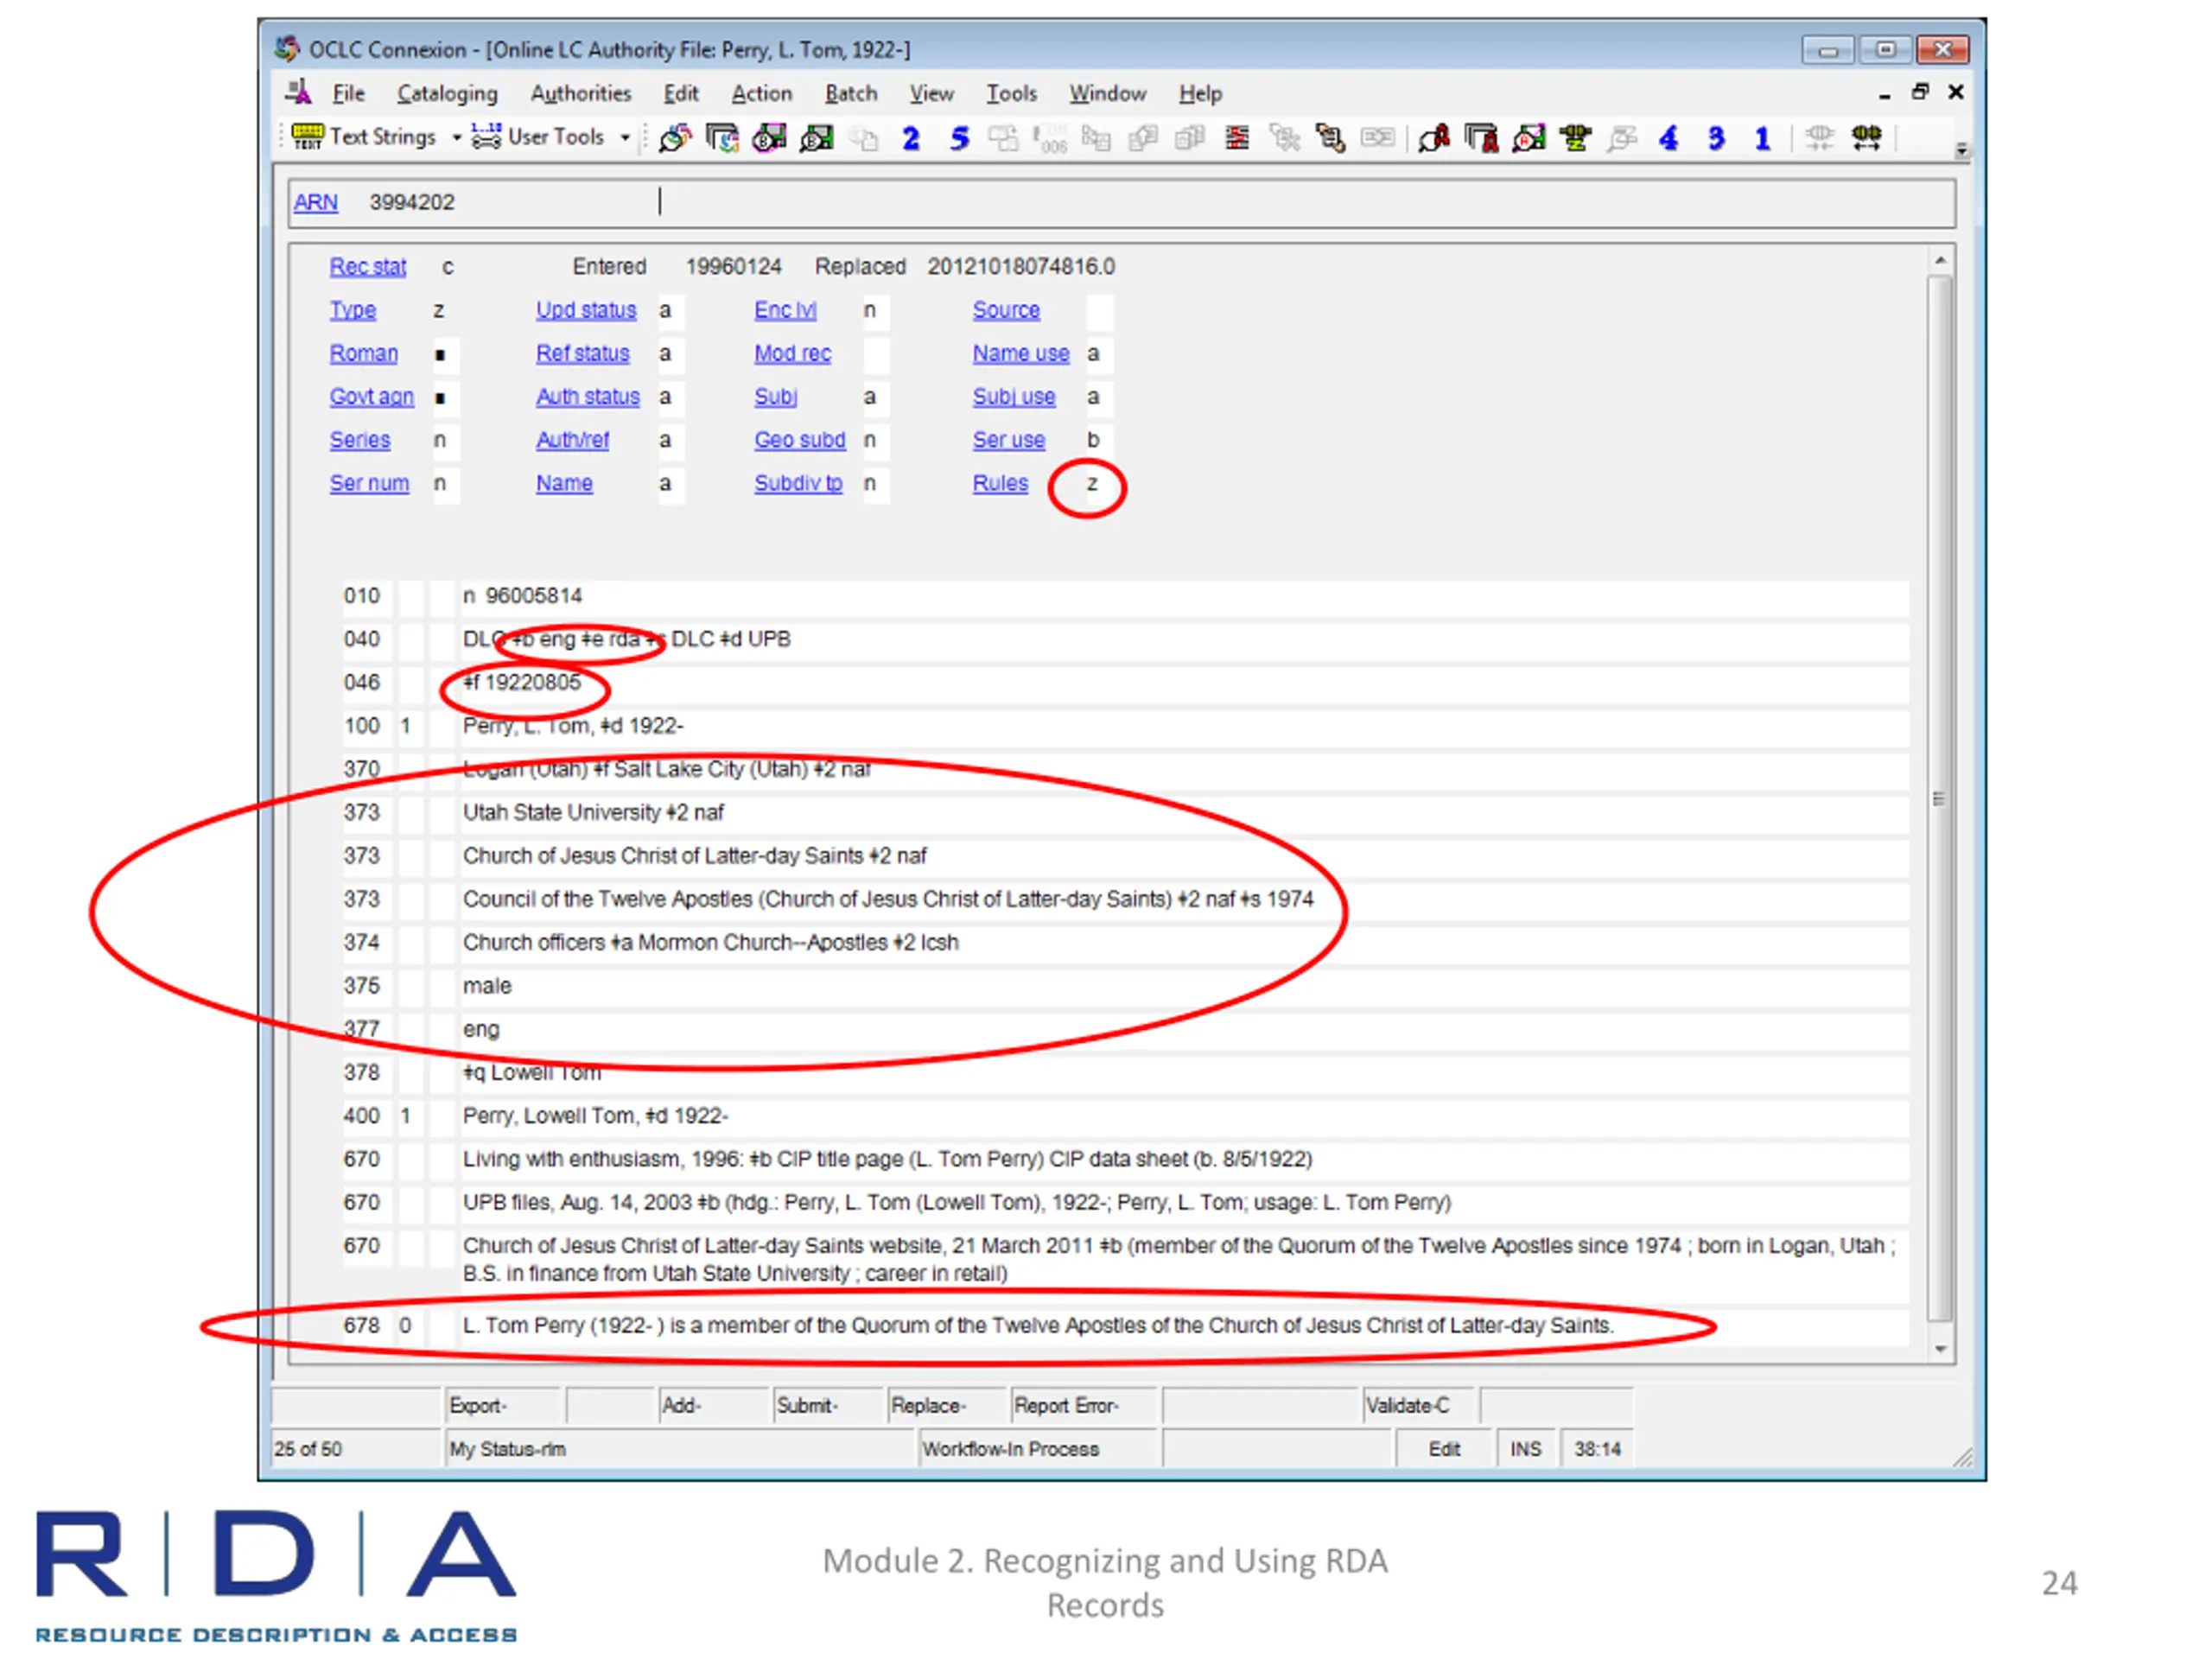Click the search WorldCat magnifier toolbar icon
Viewport: 2212px width, 1659px height.
coord(675,138)
